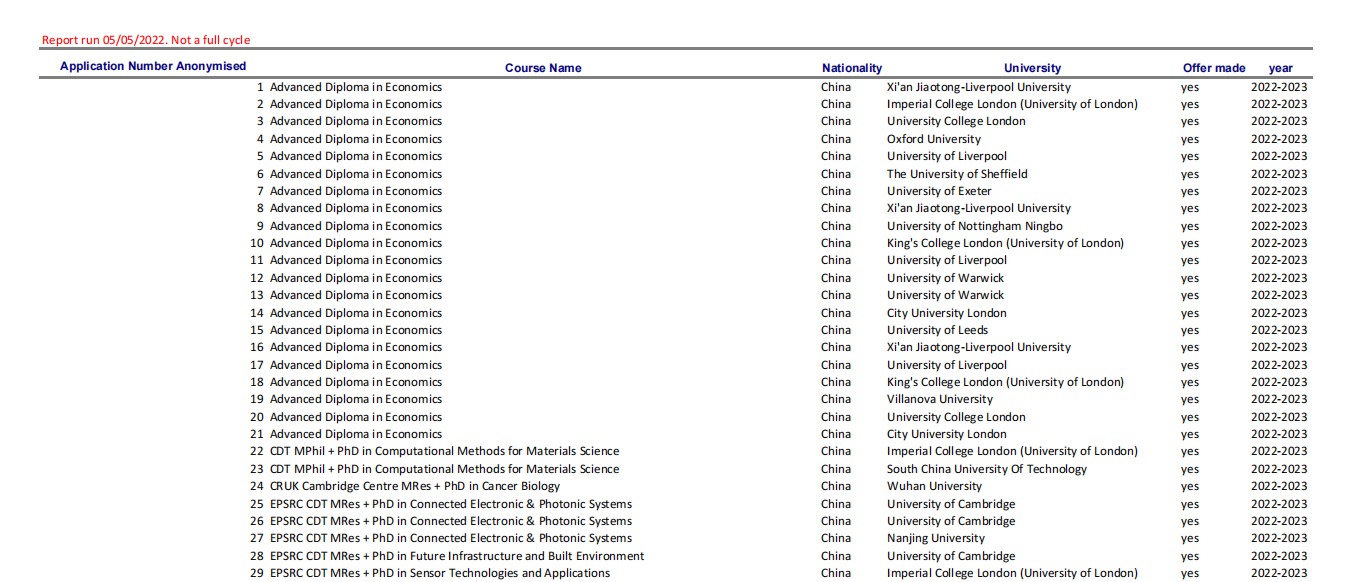The image size is (1365, 582).
Task: Select row 4 Oxford University cell
Action: (x=934, y=139)
